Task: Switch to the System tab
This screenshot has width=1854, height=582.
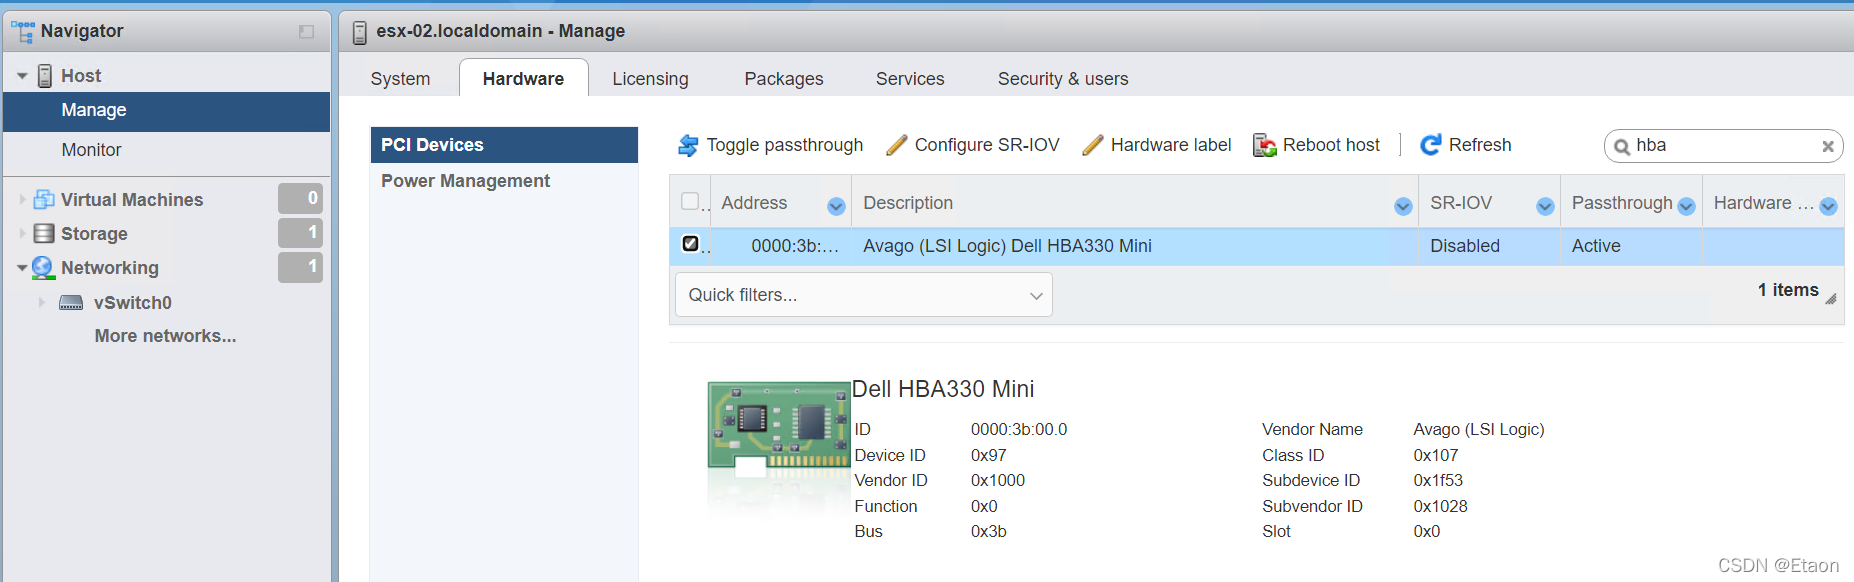Action: pyautogui.click(x=400, y=79)
